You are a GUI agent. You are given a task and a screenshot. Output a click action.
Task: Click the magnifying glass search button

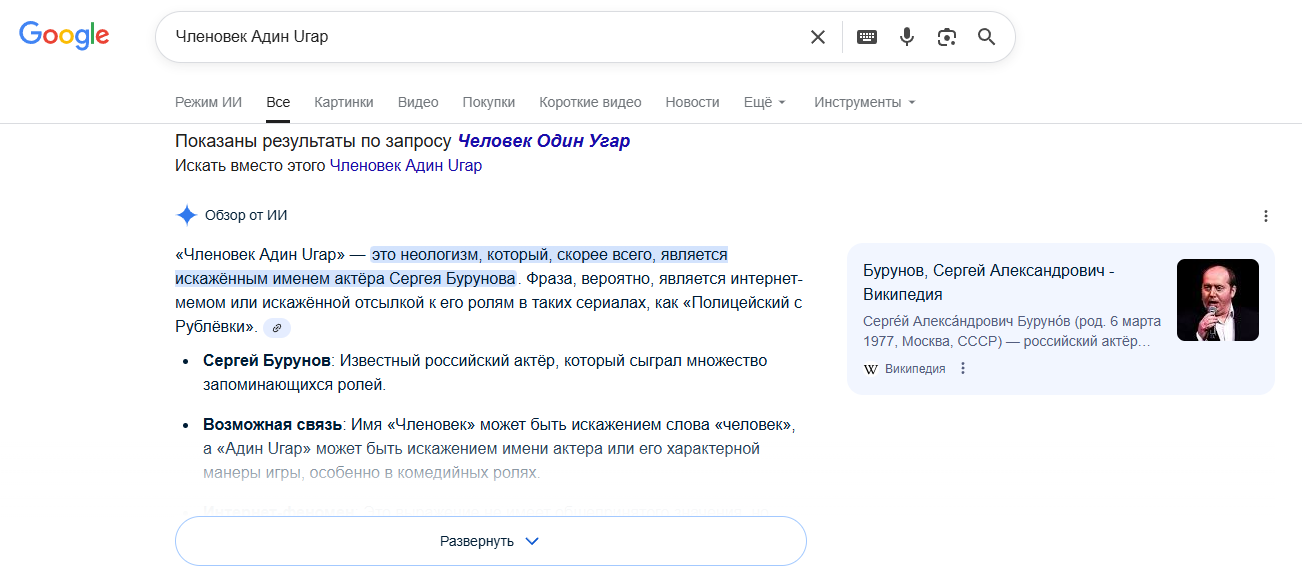click(987, 37)
